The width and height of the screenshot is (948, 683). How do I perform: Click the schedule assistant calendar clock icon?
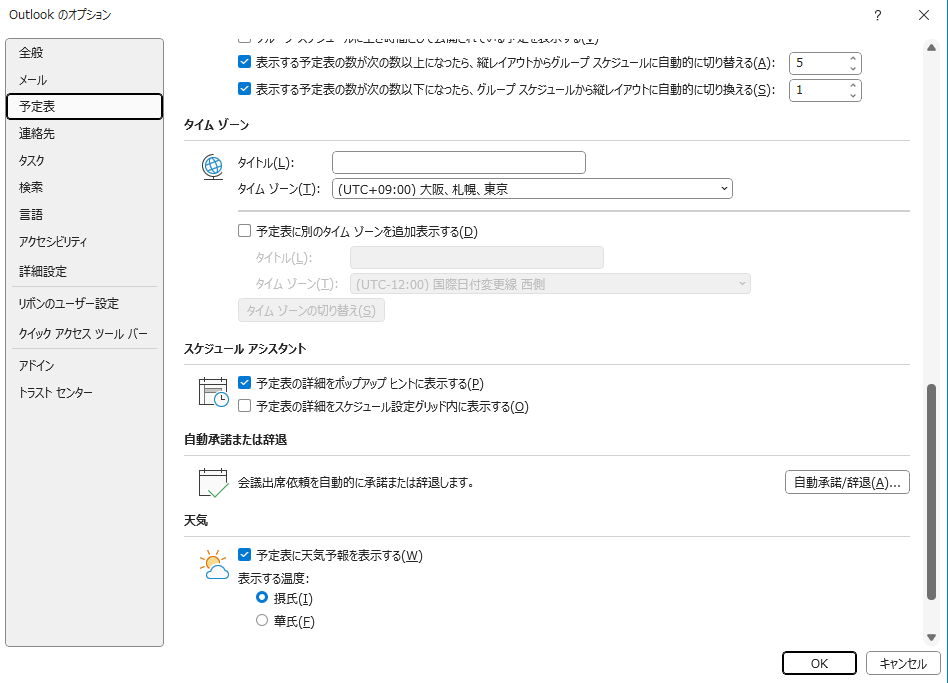[213, 392]
